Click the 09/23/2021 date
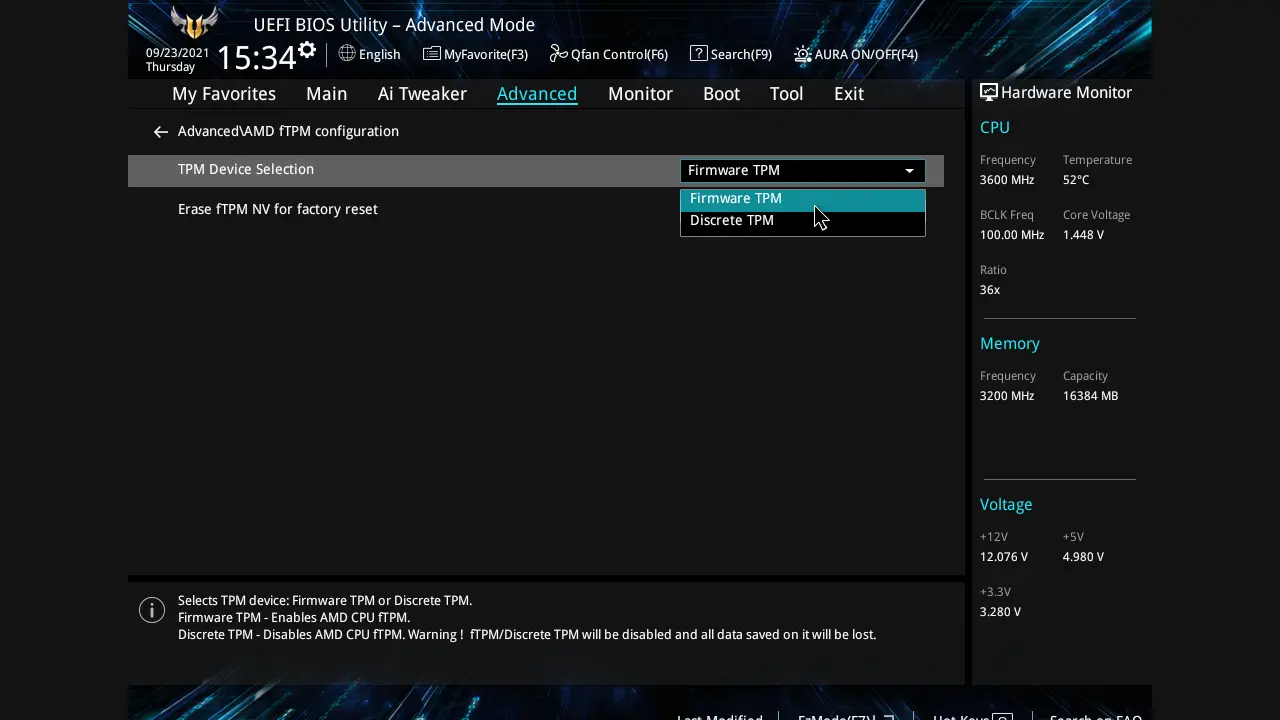Viewport: 1280px width, 720px height. 178,53
